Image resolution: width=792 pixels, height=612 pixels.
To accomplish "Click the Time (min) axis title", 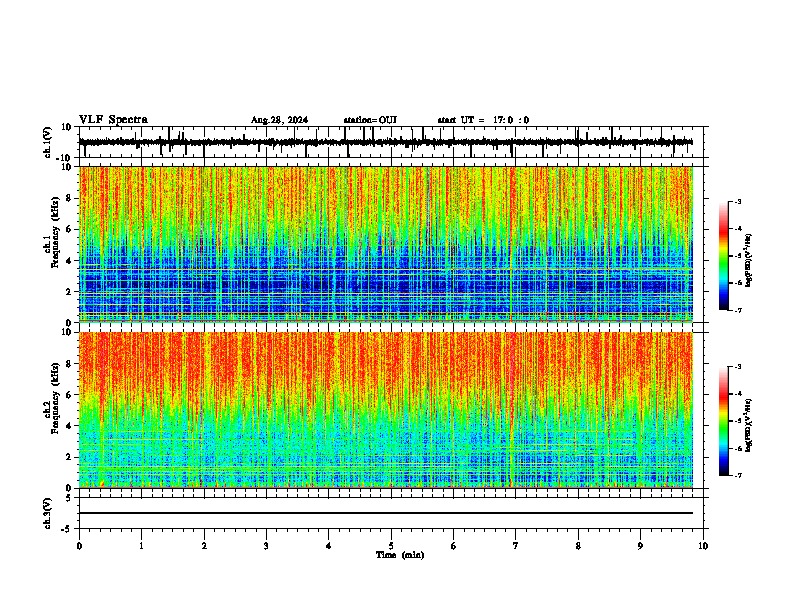I will click(x=400, y=555).
